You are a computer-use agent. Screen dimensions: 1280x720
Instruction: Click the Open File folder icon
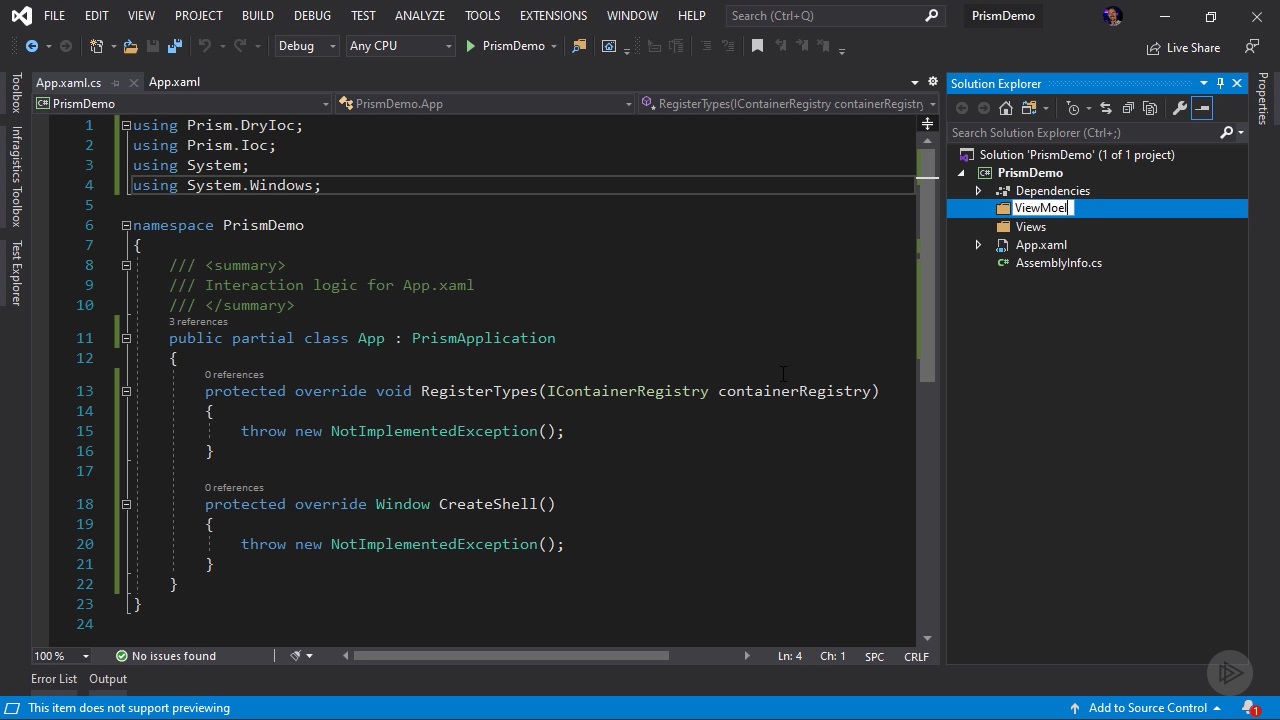coord(130,46)
